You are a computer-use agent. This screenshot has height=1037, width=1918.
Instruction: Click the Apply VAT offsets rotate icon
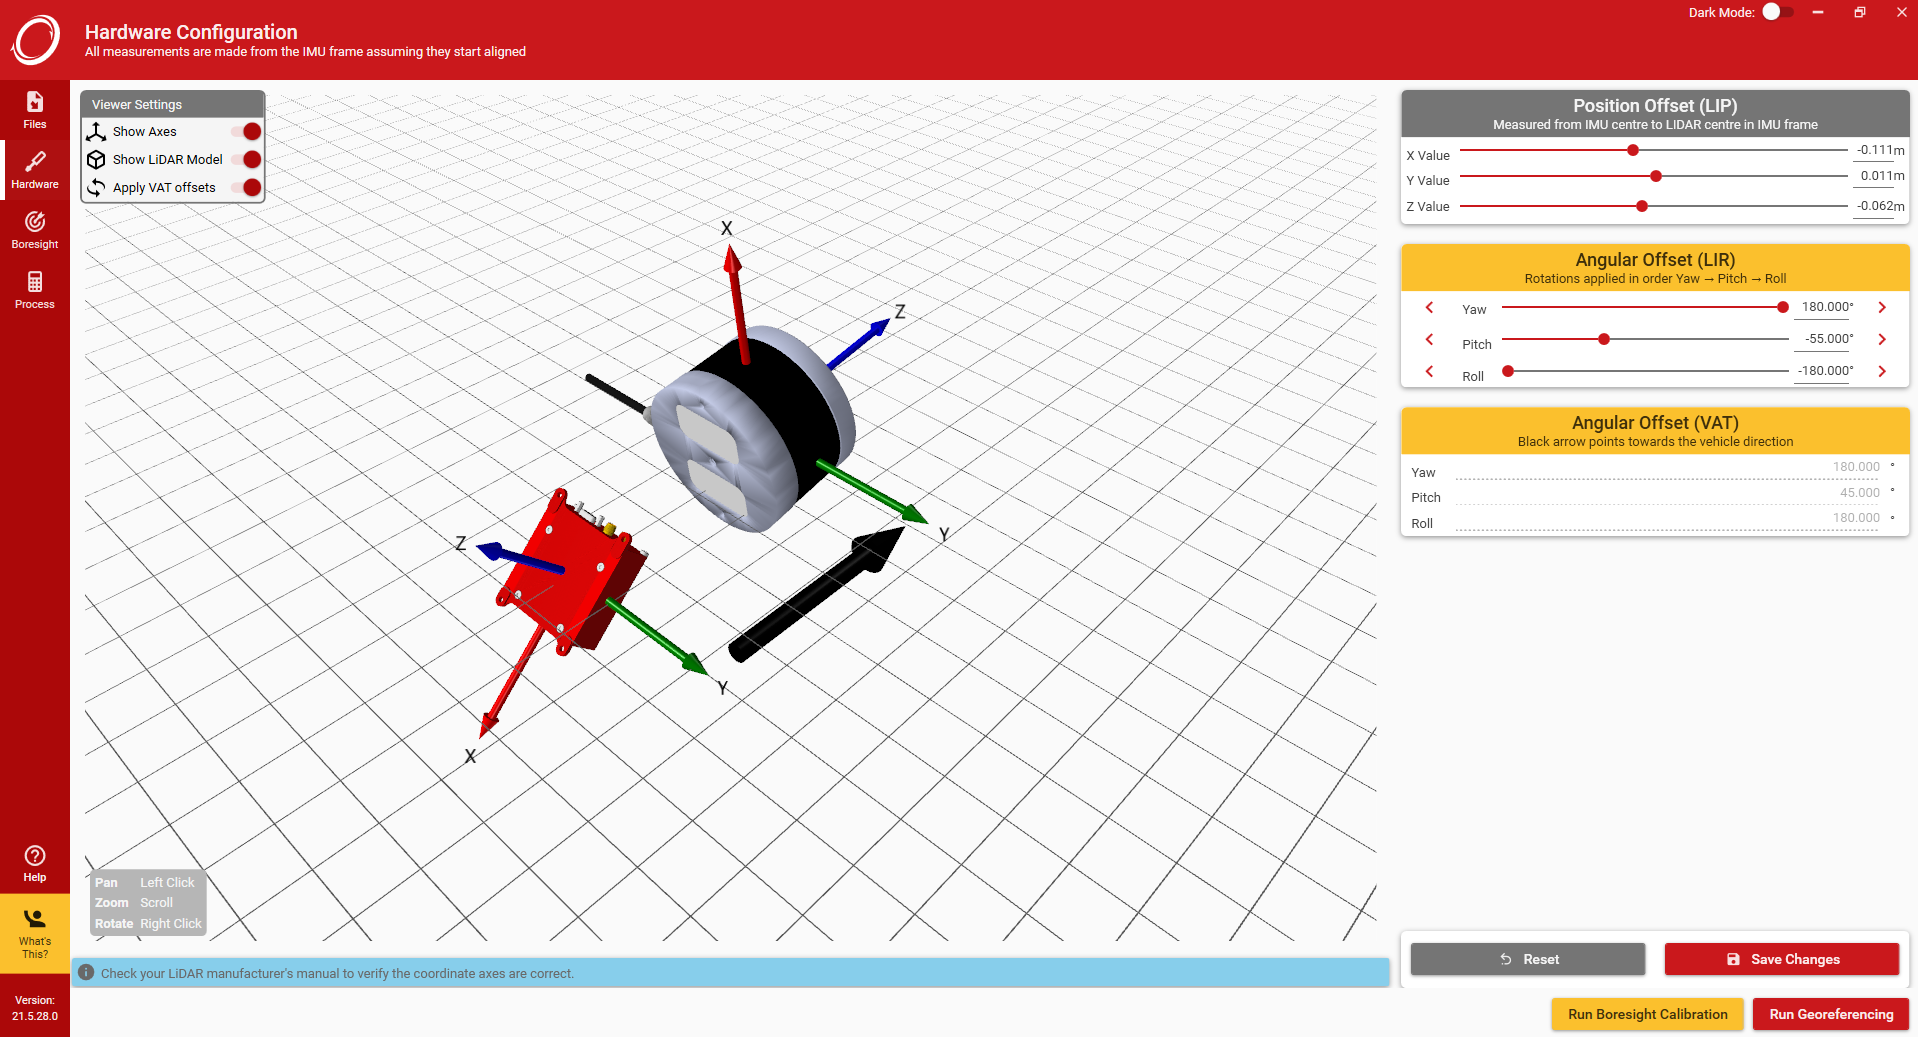point(96,187)
